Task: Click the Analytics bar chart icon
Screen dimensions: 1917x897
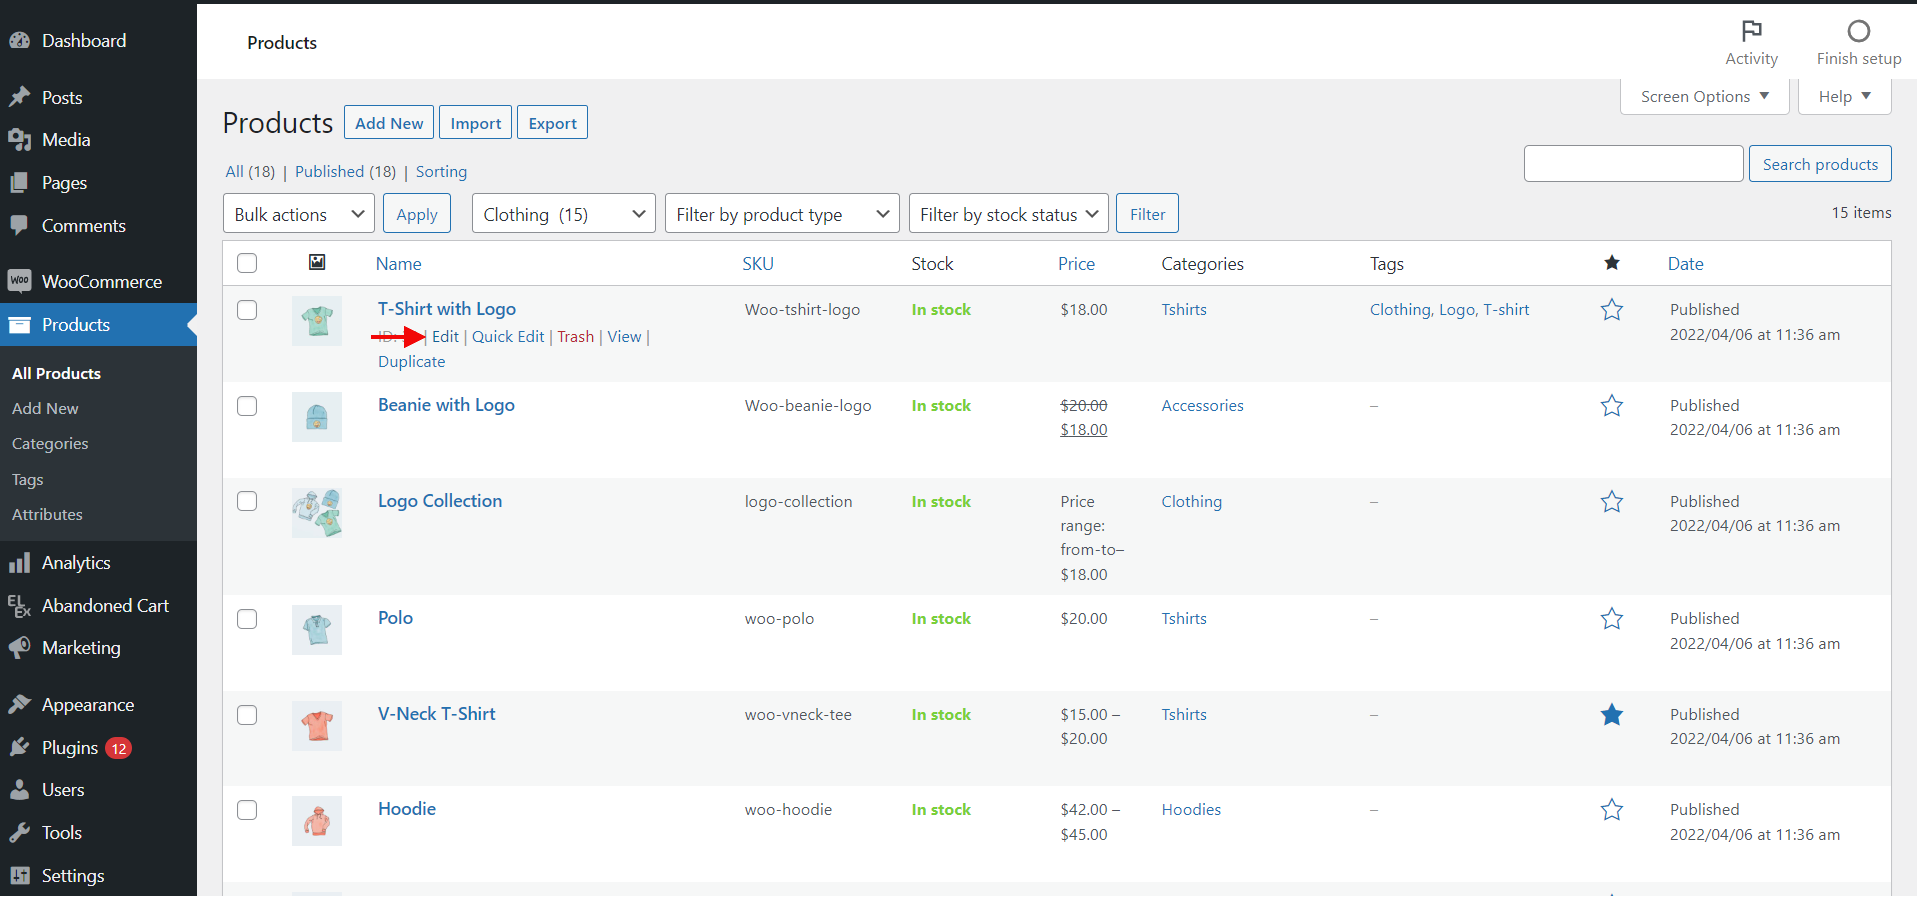Action: click(19, 563)
